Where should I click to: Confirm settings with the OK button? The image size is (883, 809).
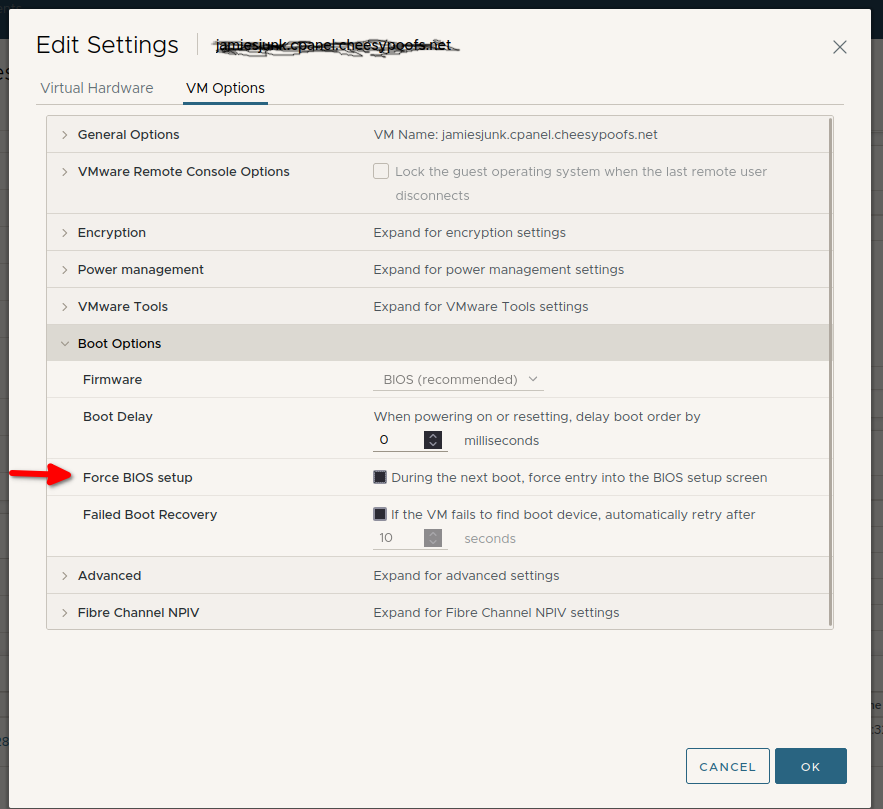coord(810,766)
